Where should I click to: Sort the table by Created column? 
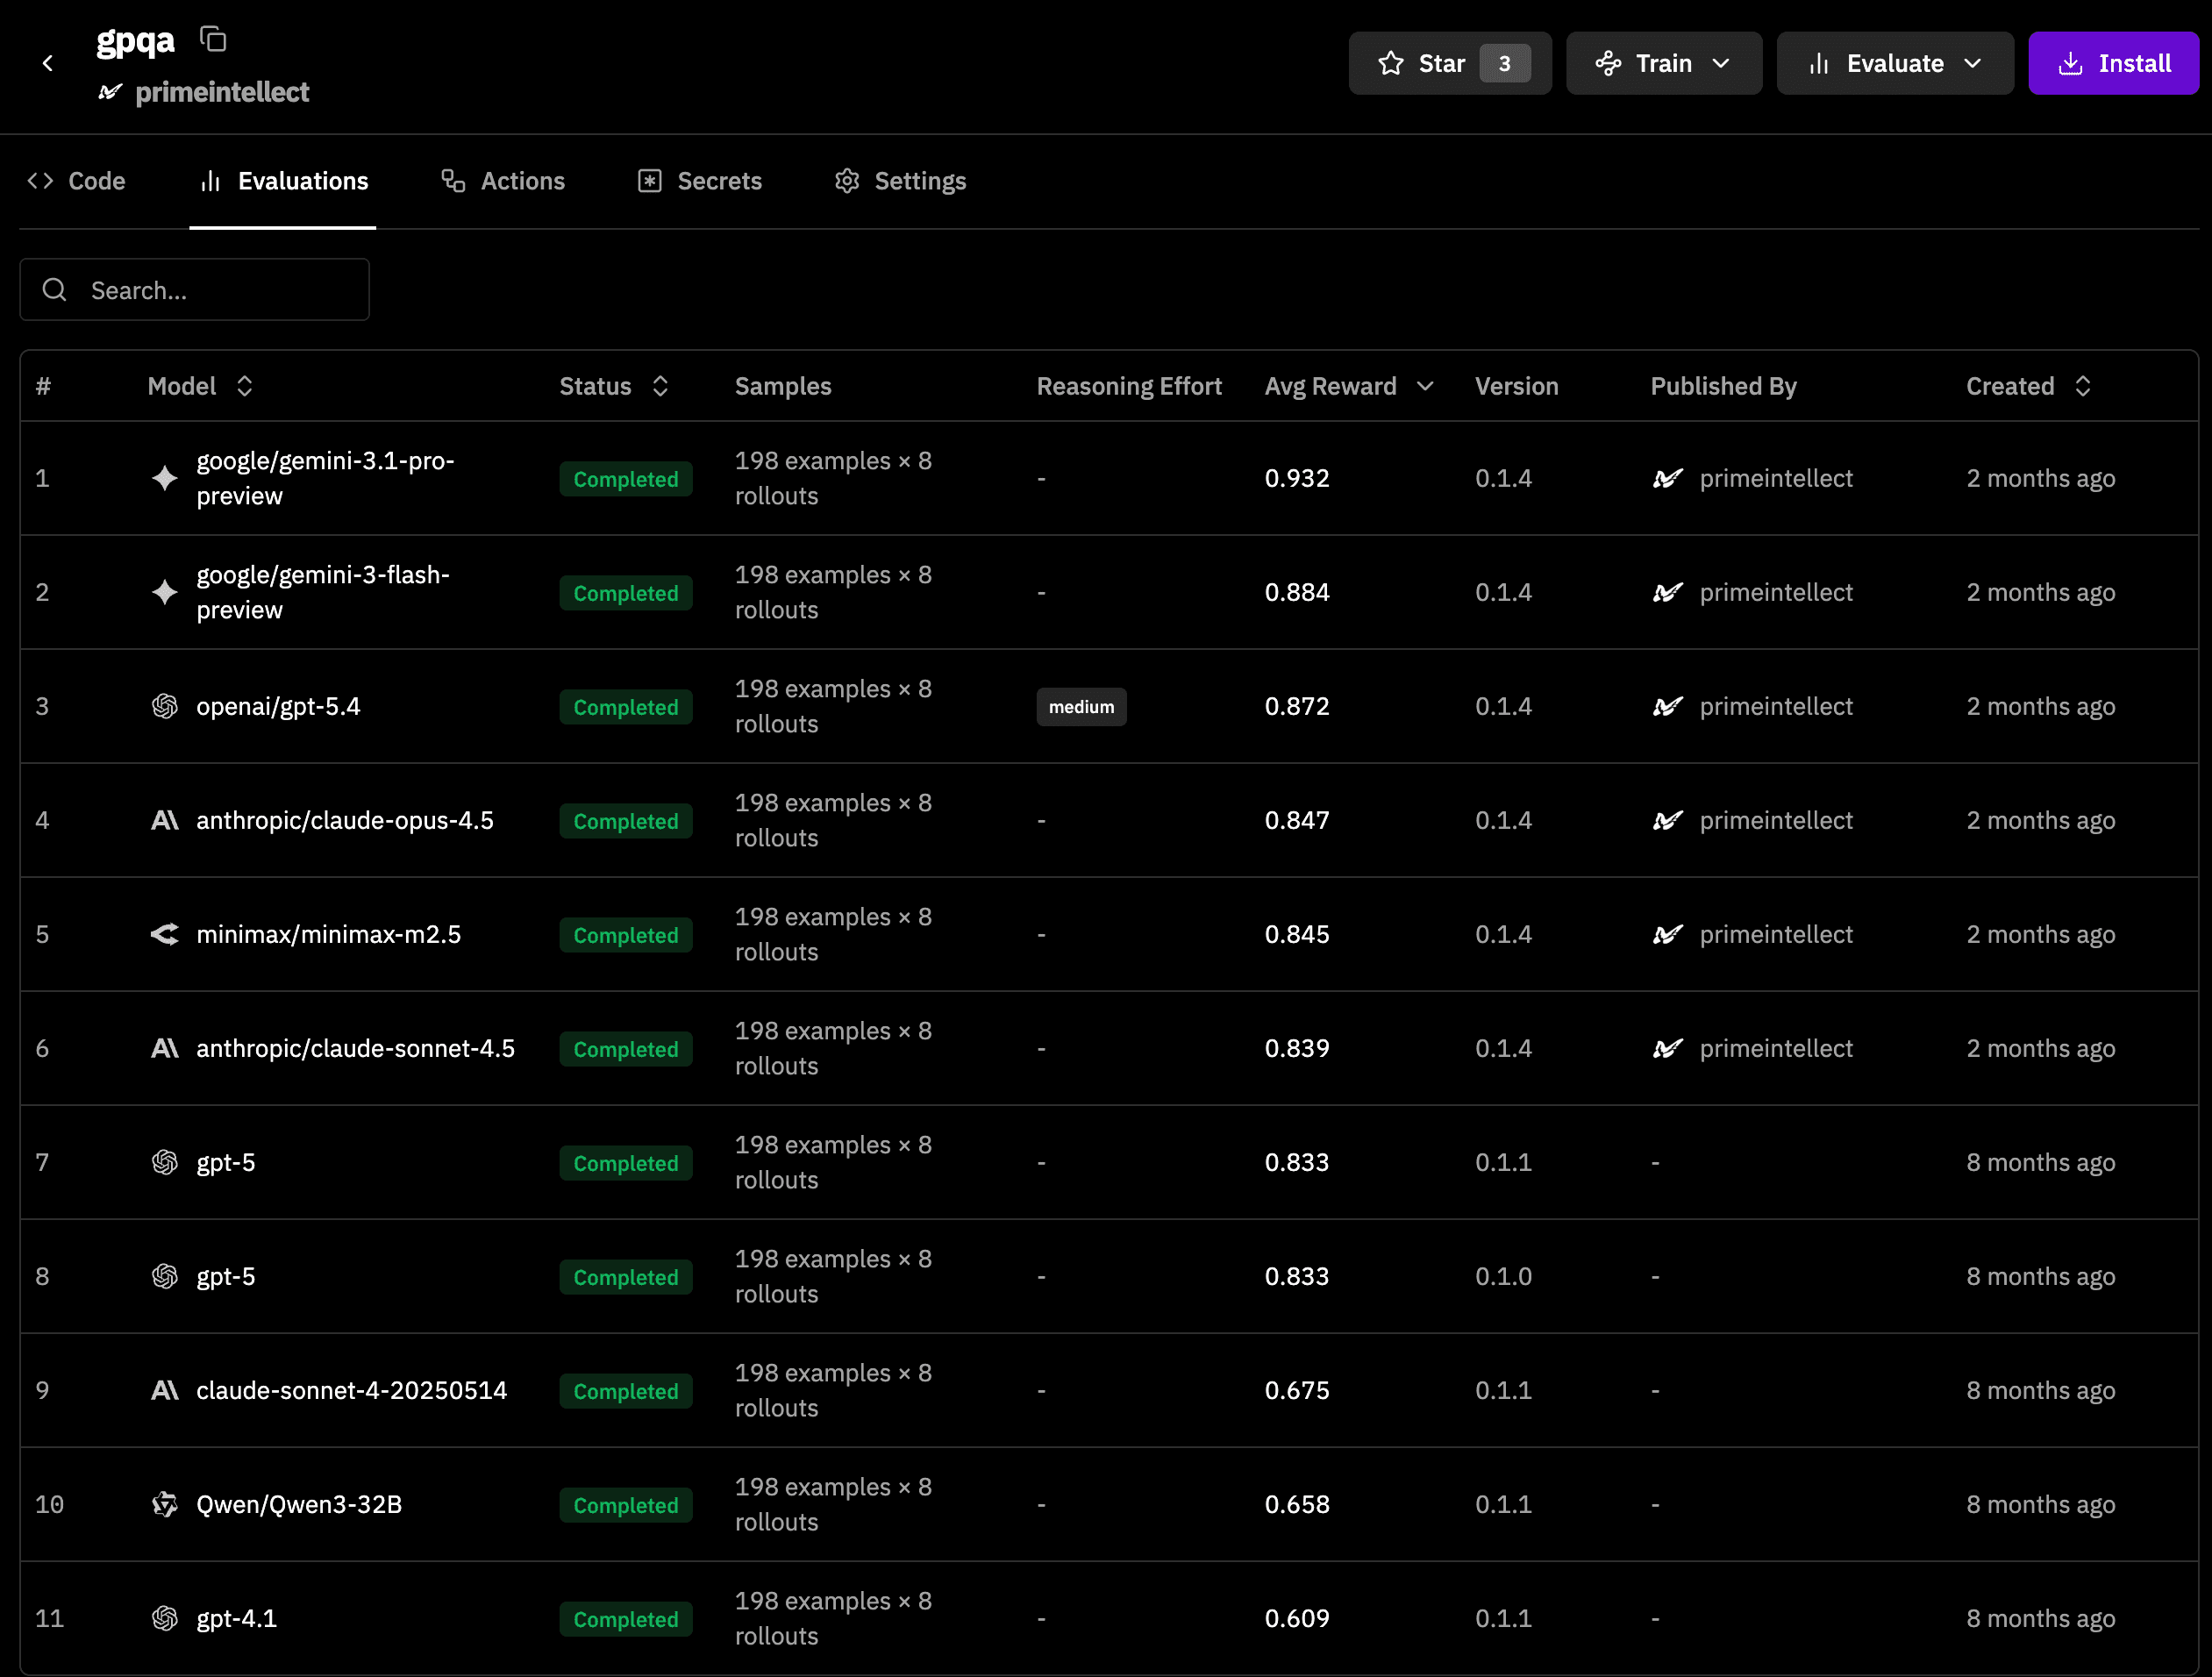tap(2029, 386)
